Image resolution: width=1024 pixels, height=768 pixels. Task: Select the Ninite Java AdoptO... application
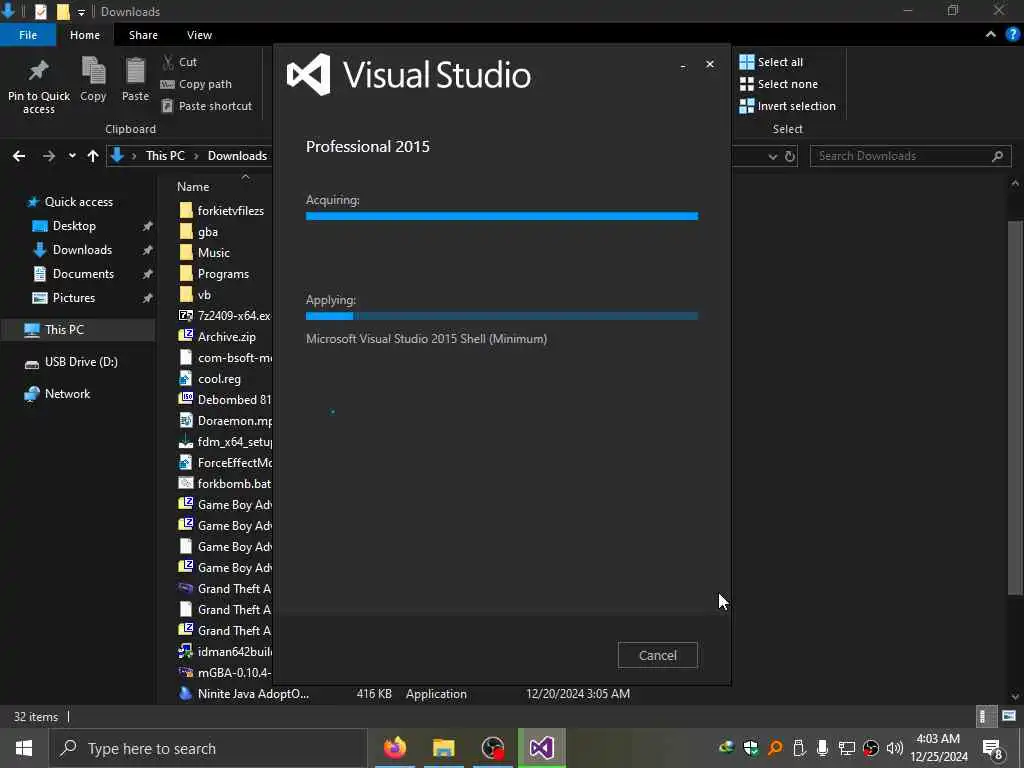click(253, 694)
